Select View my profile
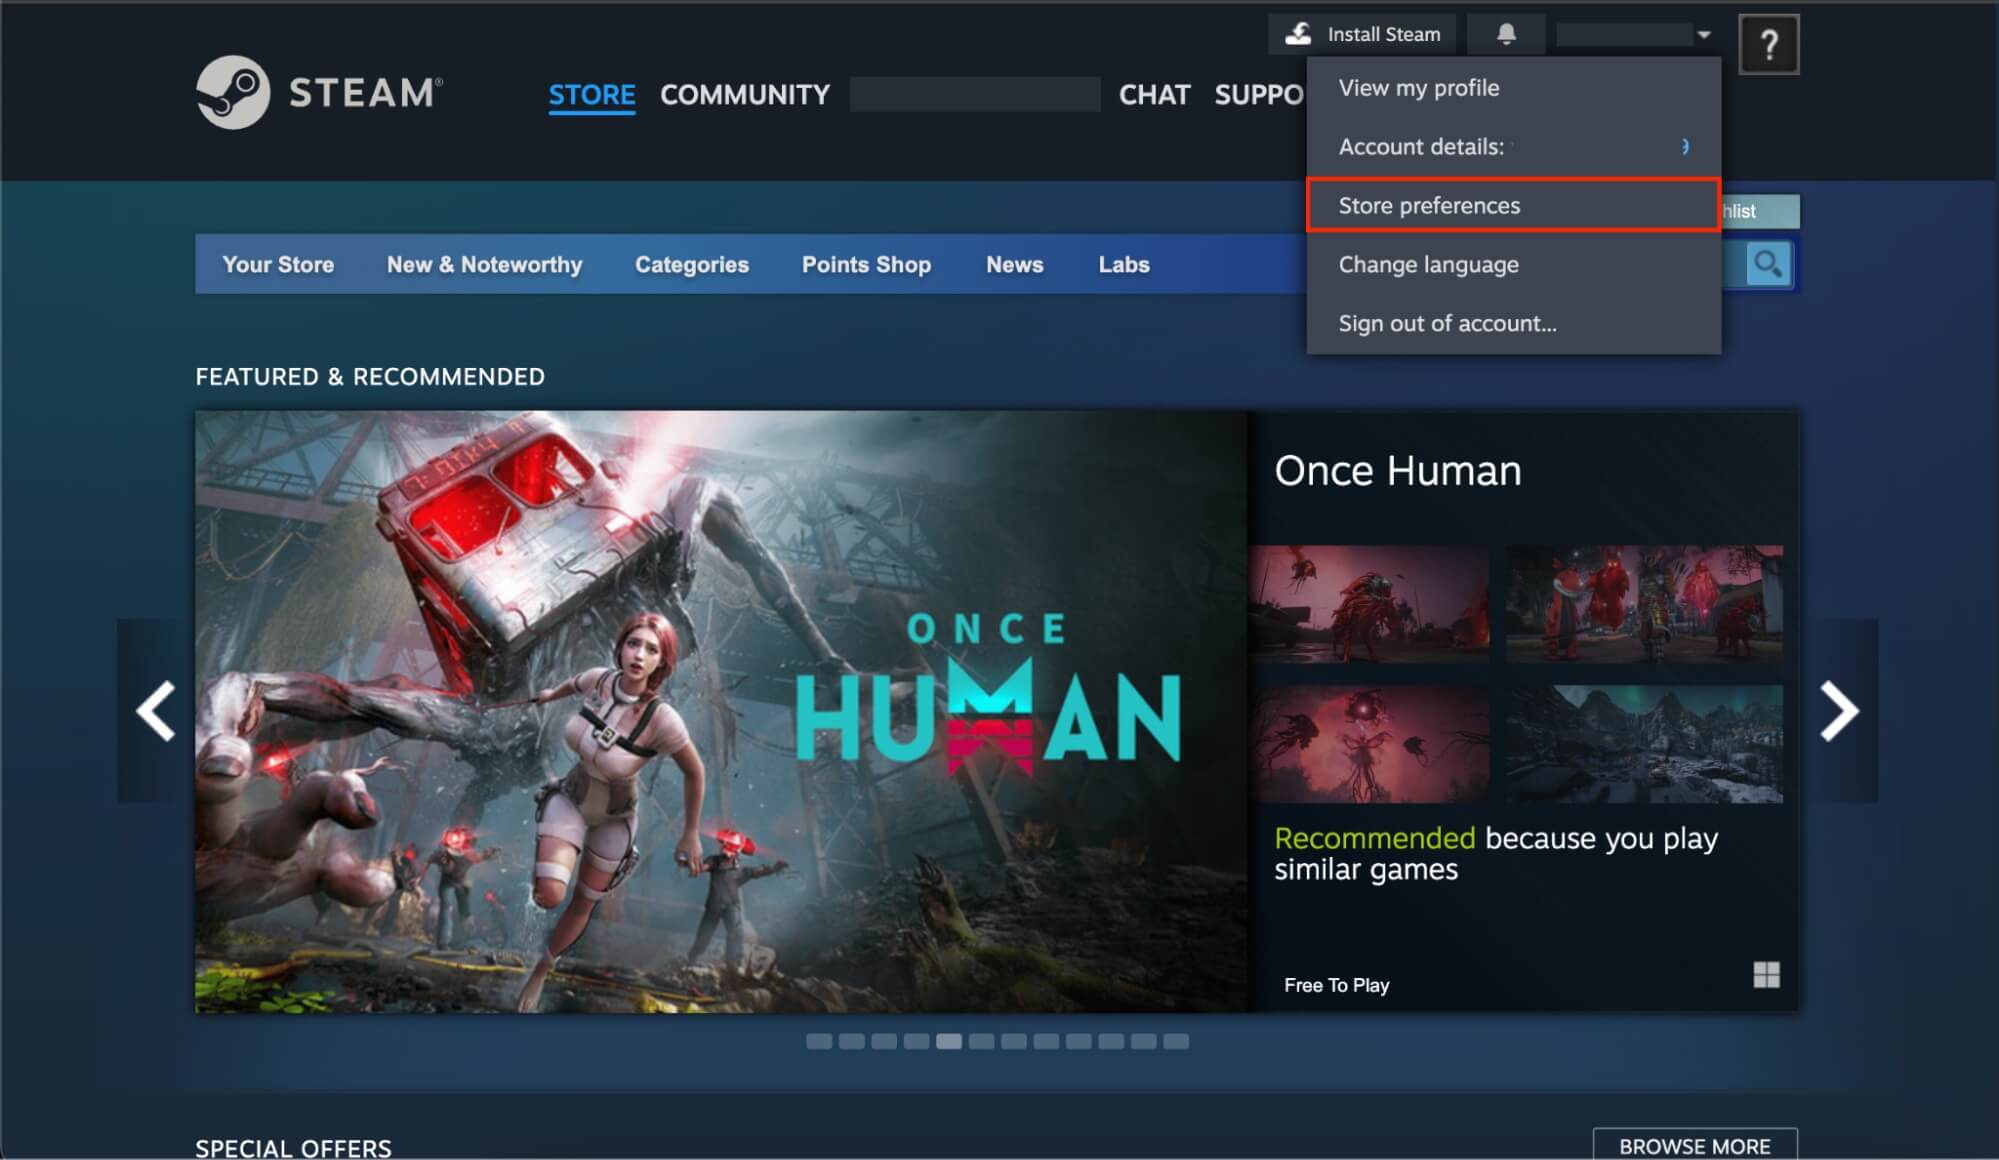The height and width of the screenshot is (1160, 1999). 1514,88
